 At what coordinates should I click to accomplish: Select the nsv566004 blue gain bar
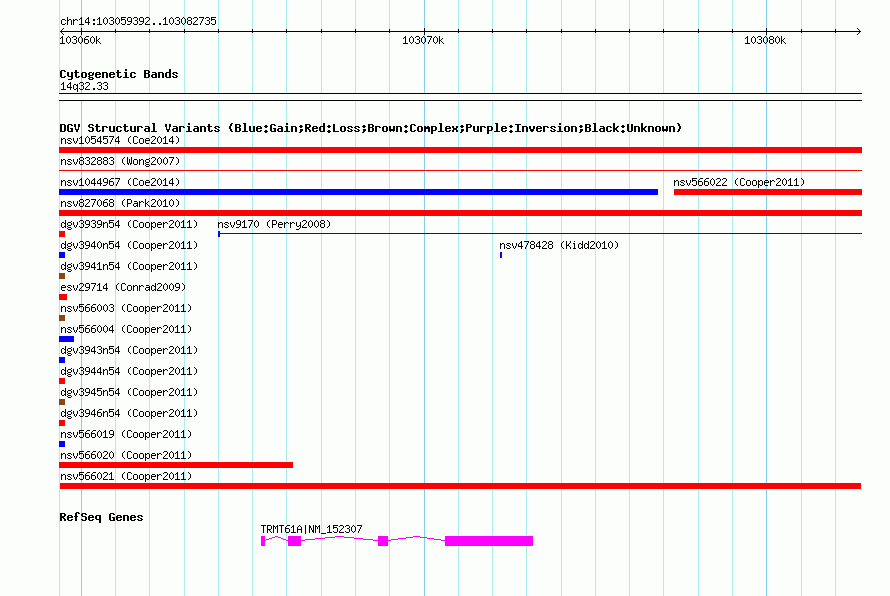(66, 339)
